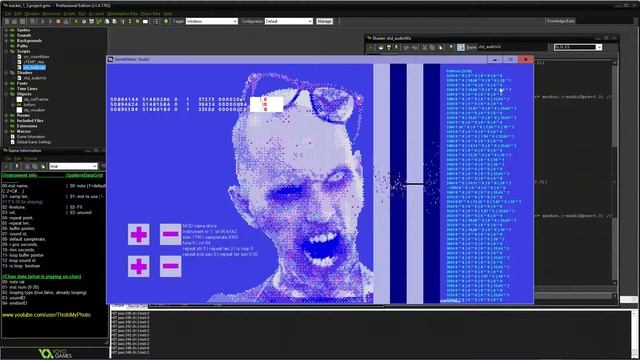
Task: Click the Manage configurations button
Action: [x=324, y=21]
